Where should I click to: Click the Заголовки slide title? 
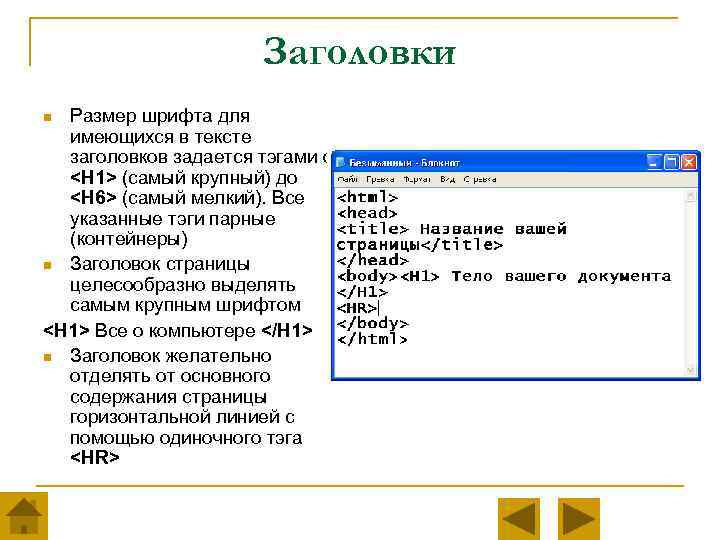(360, 52)
